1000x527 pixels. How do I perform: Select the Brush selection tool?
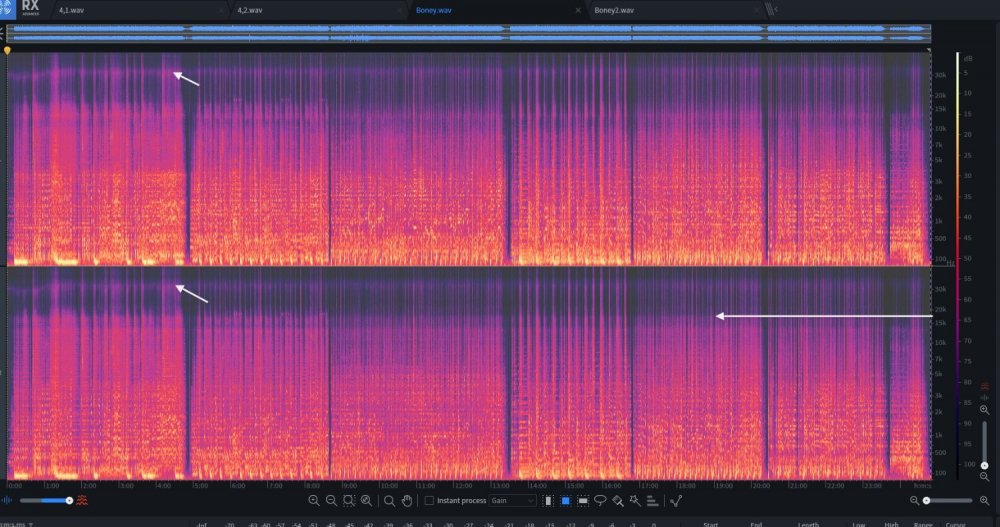tap(618, 501)
